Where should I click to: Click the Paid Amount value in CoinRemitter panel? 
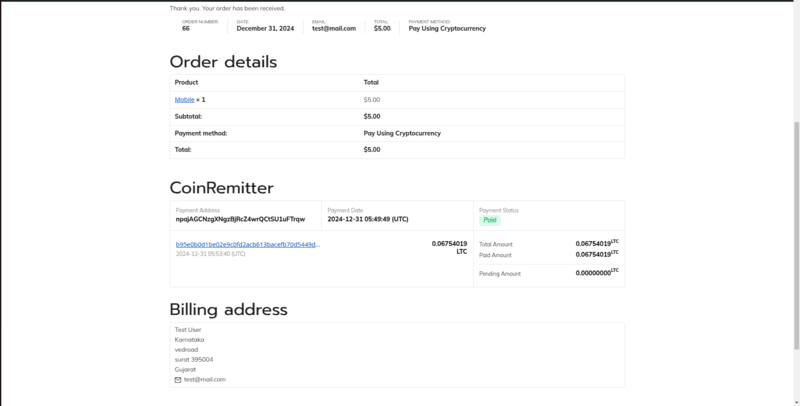point(596,255)
